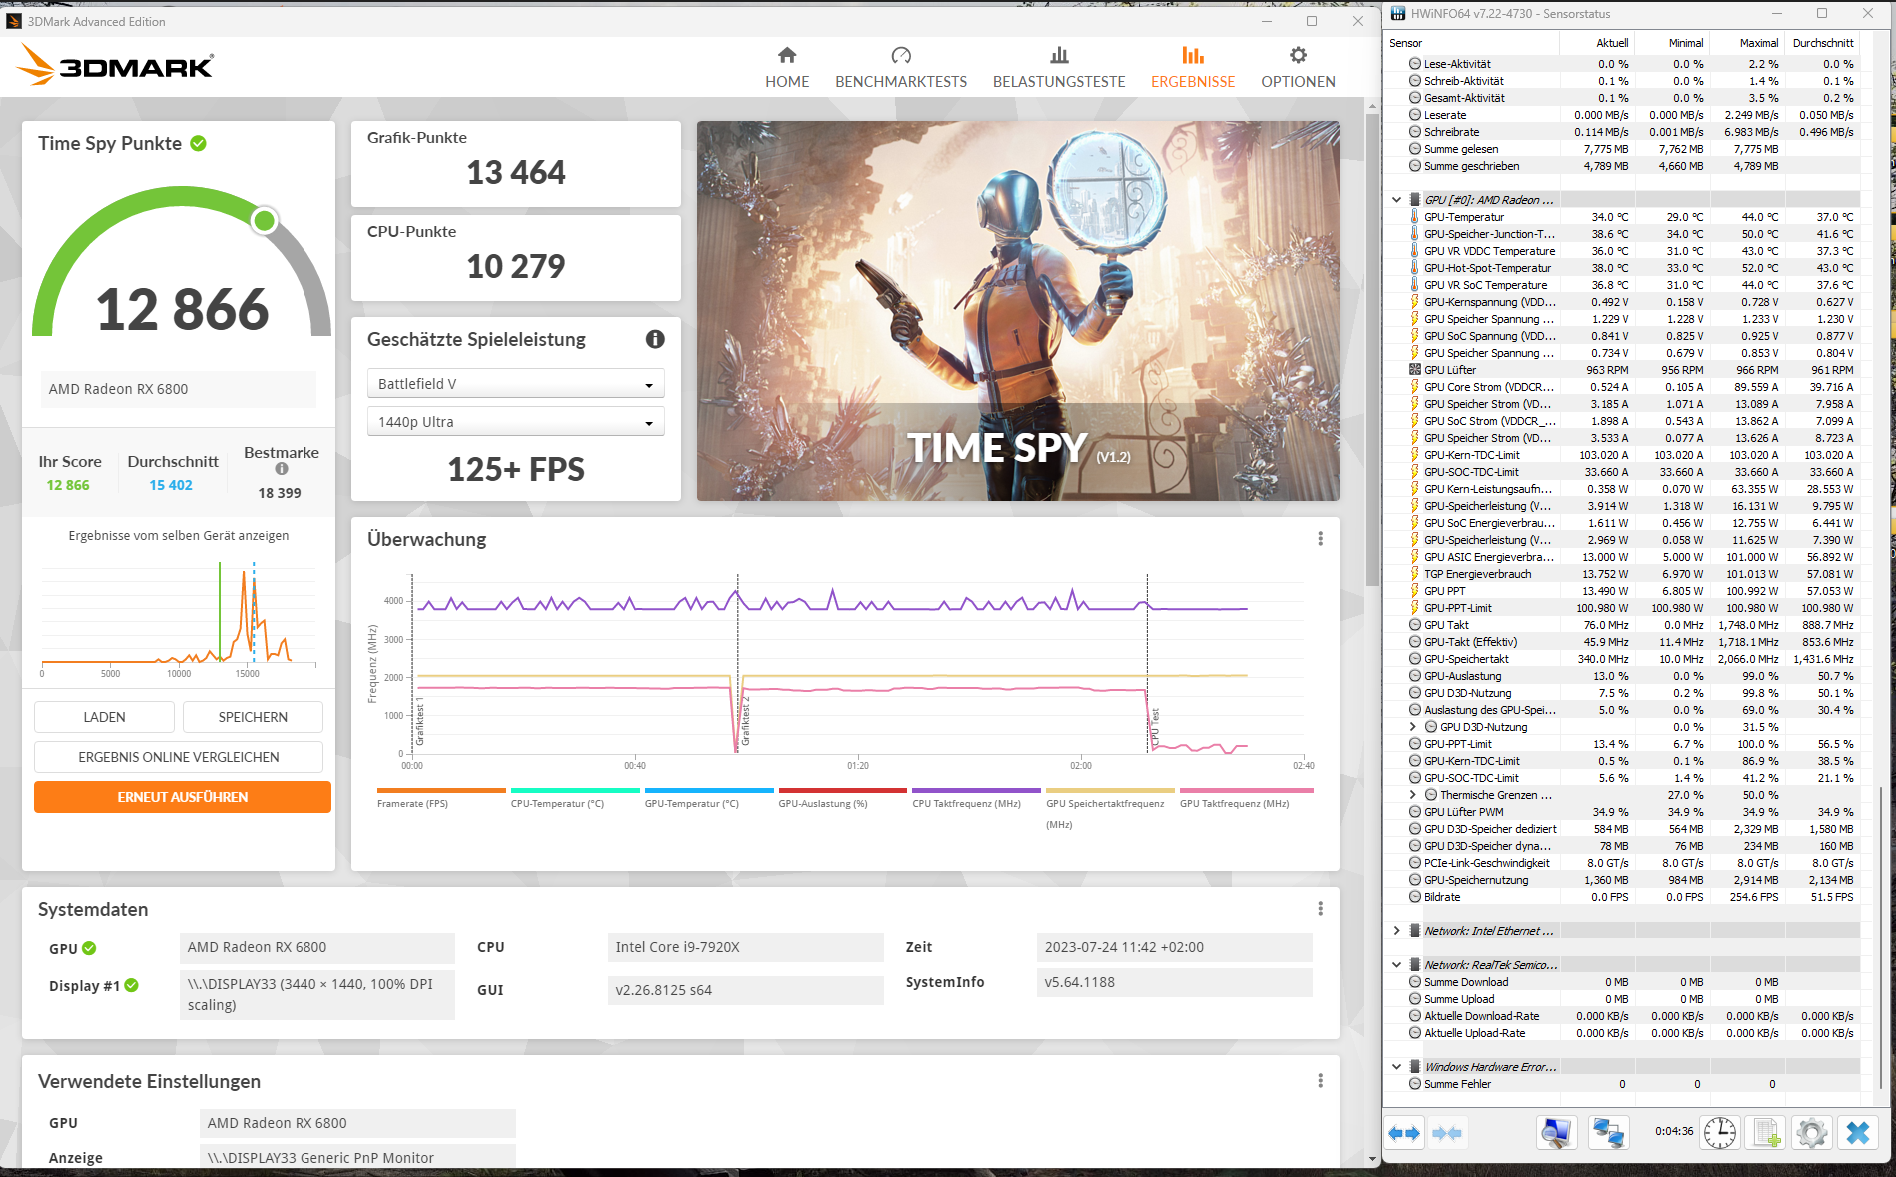The image size is (1896, 1177).
Task: Open the OPTIONEN tab
Action: pos(1298,68)
